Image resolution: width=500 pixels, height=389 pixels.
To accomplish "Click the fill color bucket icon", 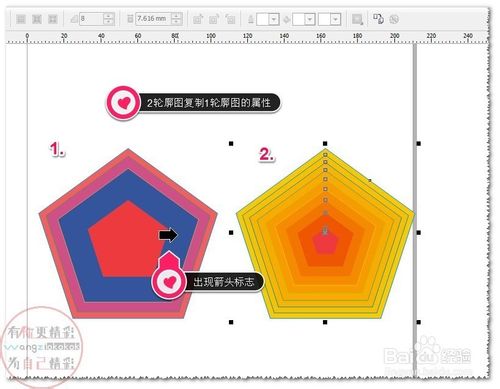I will (x=286, y=19).
